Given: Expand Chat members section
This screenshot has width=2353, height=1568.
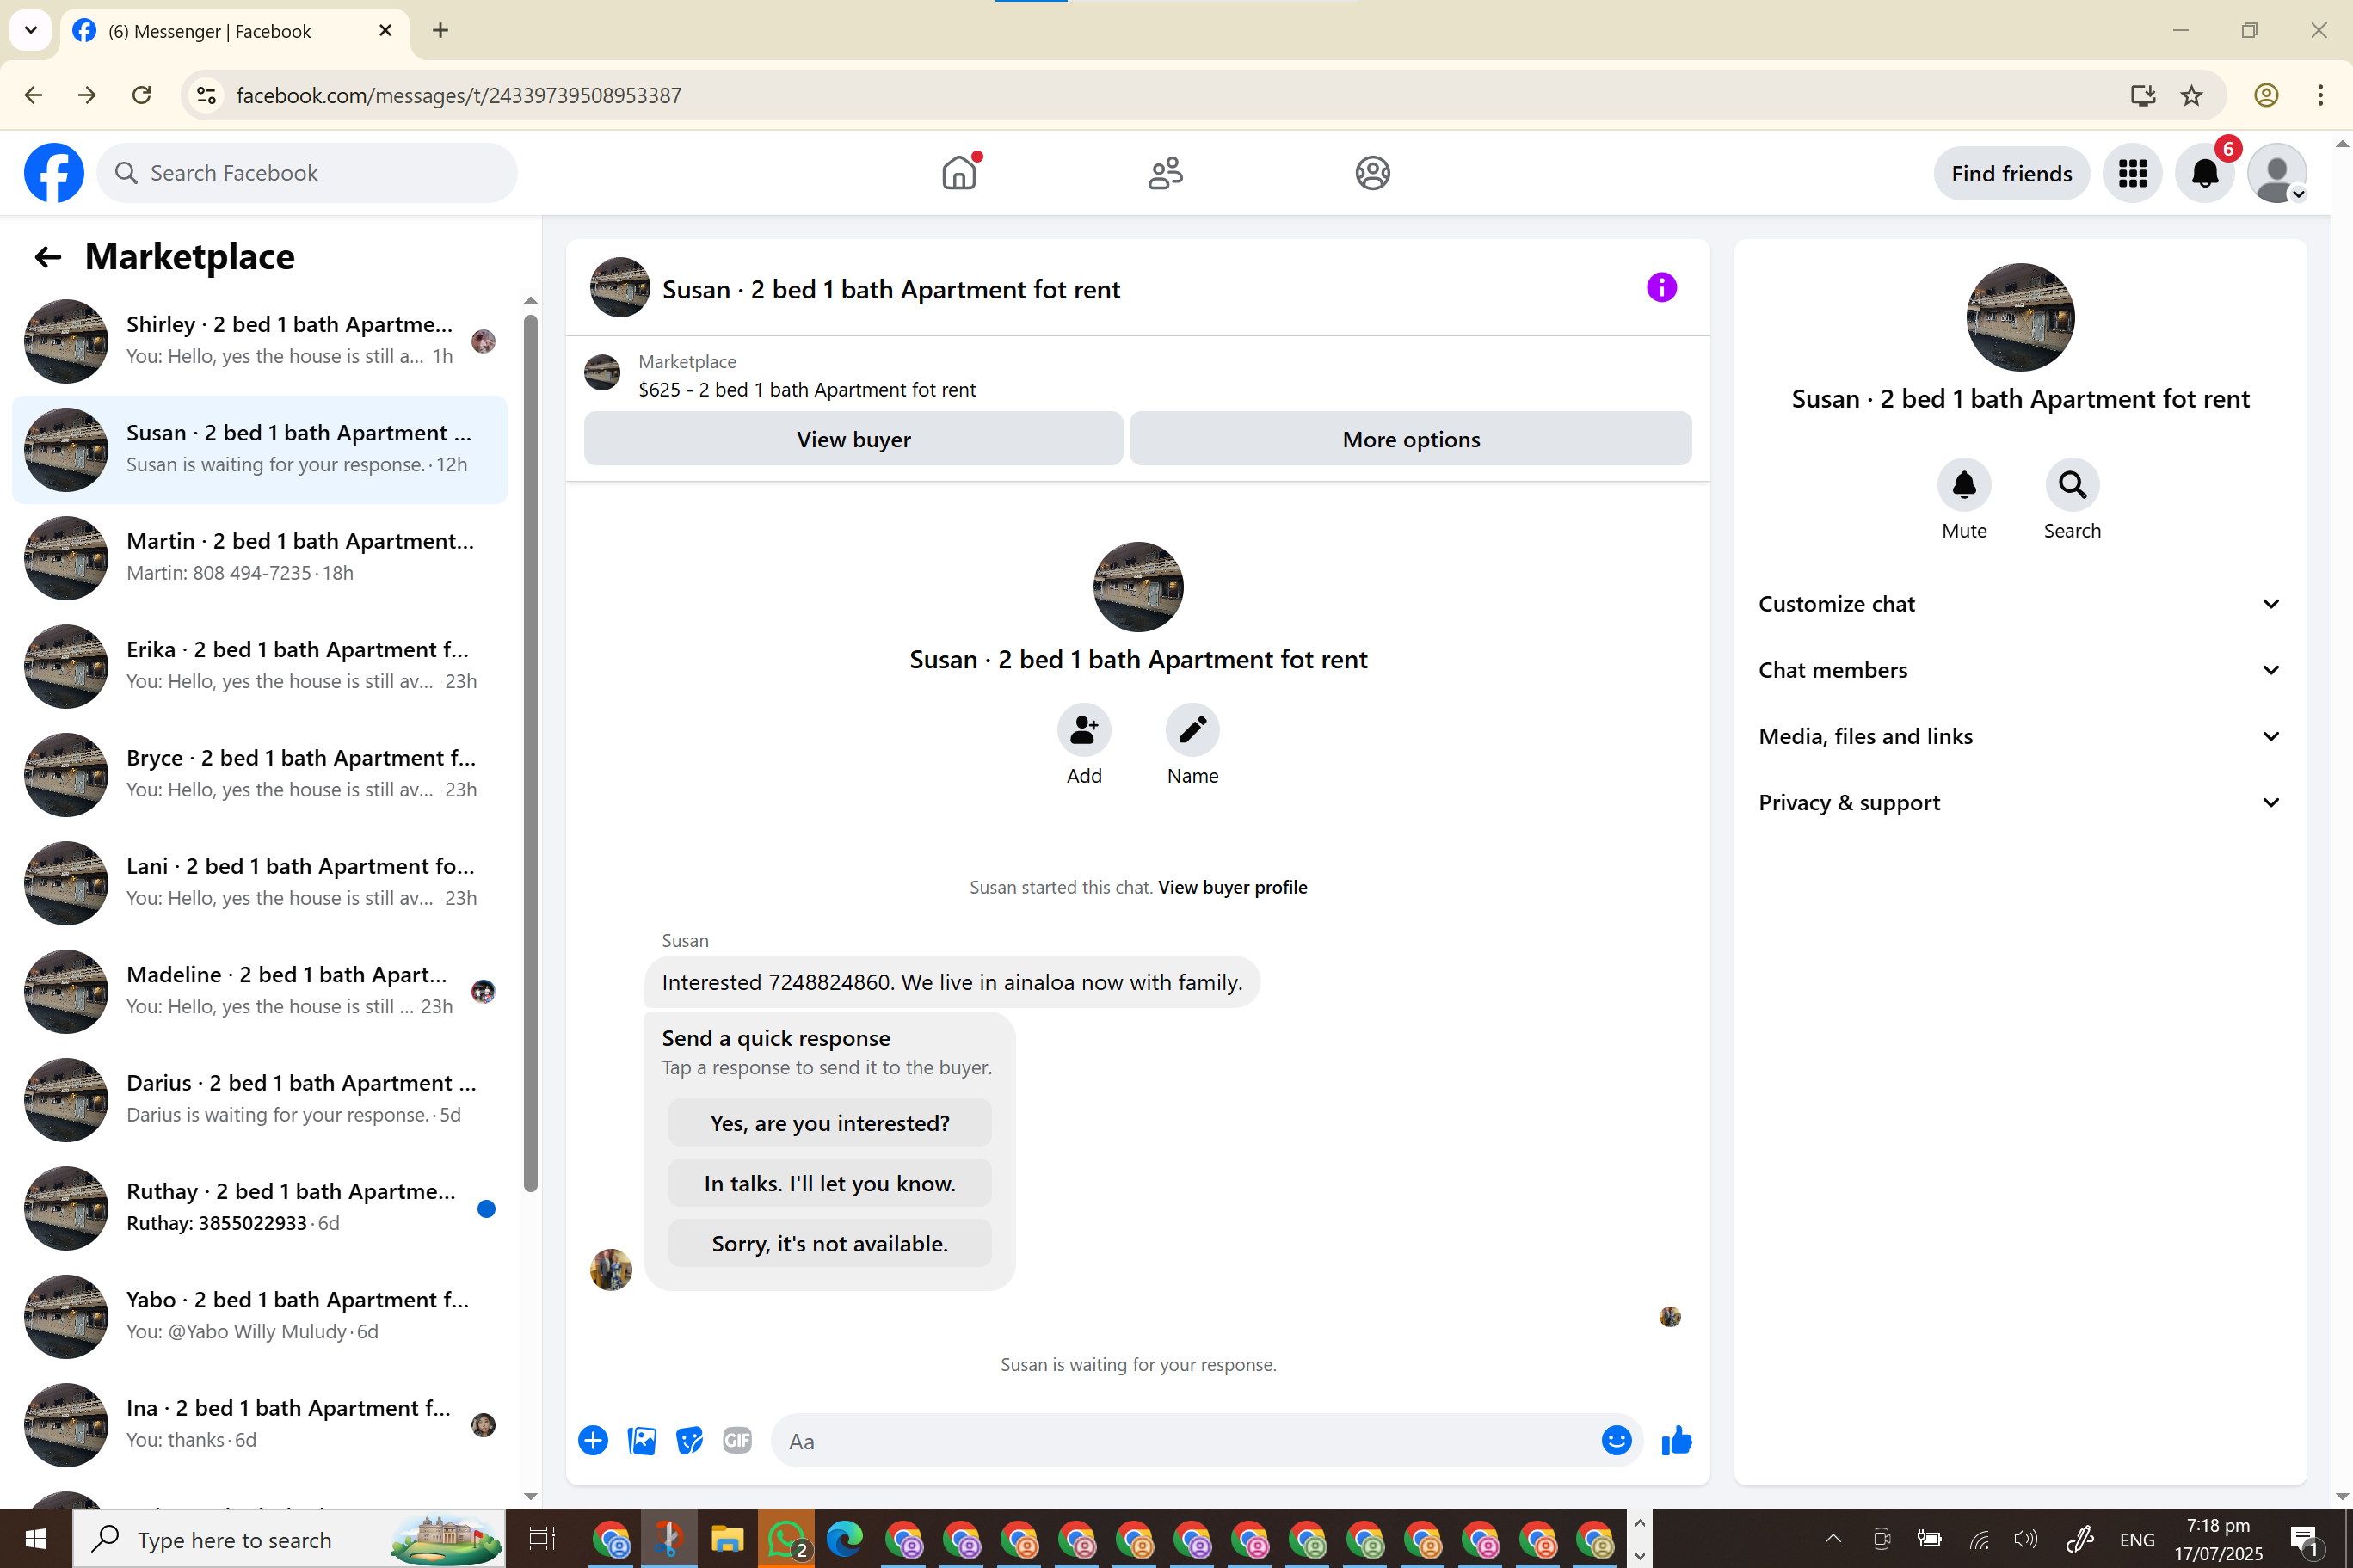Looking at the screenshot, I should pos(2018,670).
